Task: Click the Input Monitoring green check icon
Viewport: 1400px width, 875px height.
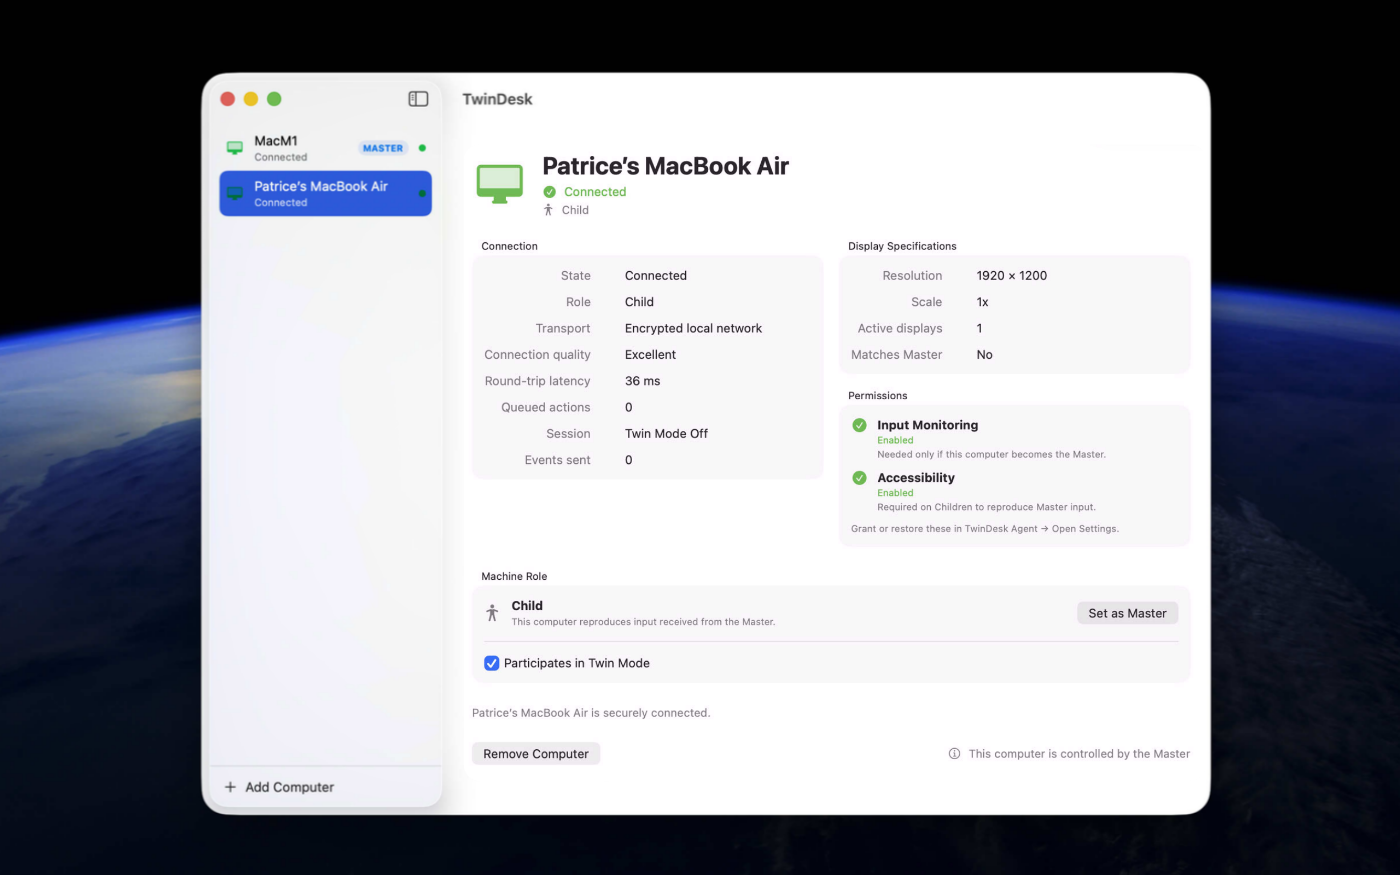Action: (x=859, y=425)
